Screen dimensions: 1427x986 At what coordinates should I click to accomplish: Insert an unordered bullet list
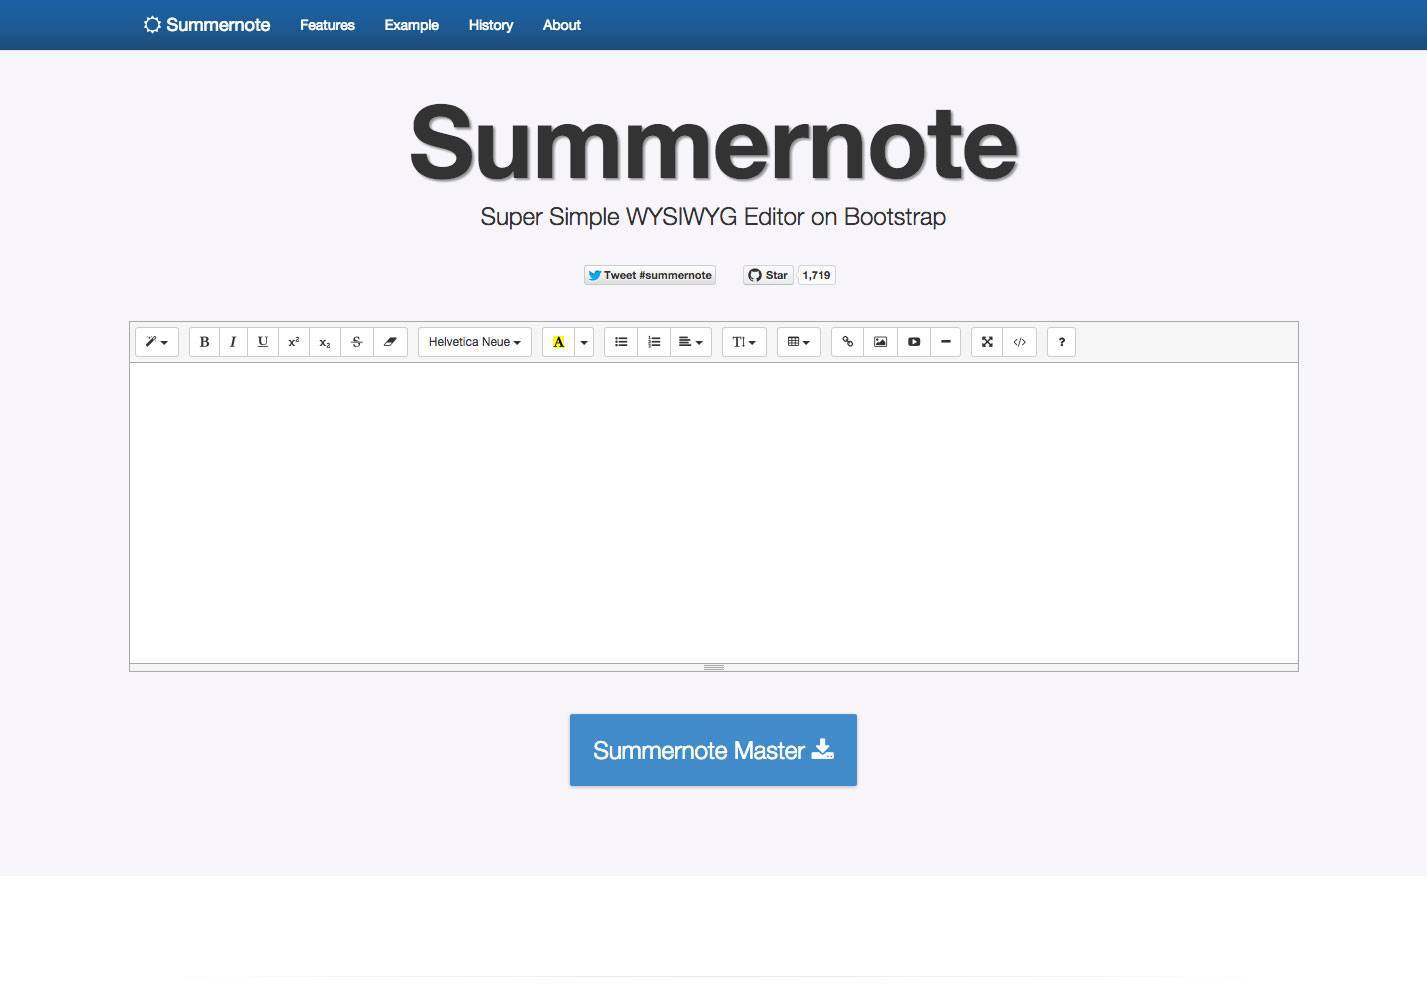621,342
